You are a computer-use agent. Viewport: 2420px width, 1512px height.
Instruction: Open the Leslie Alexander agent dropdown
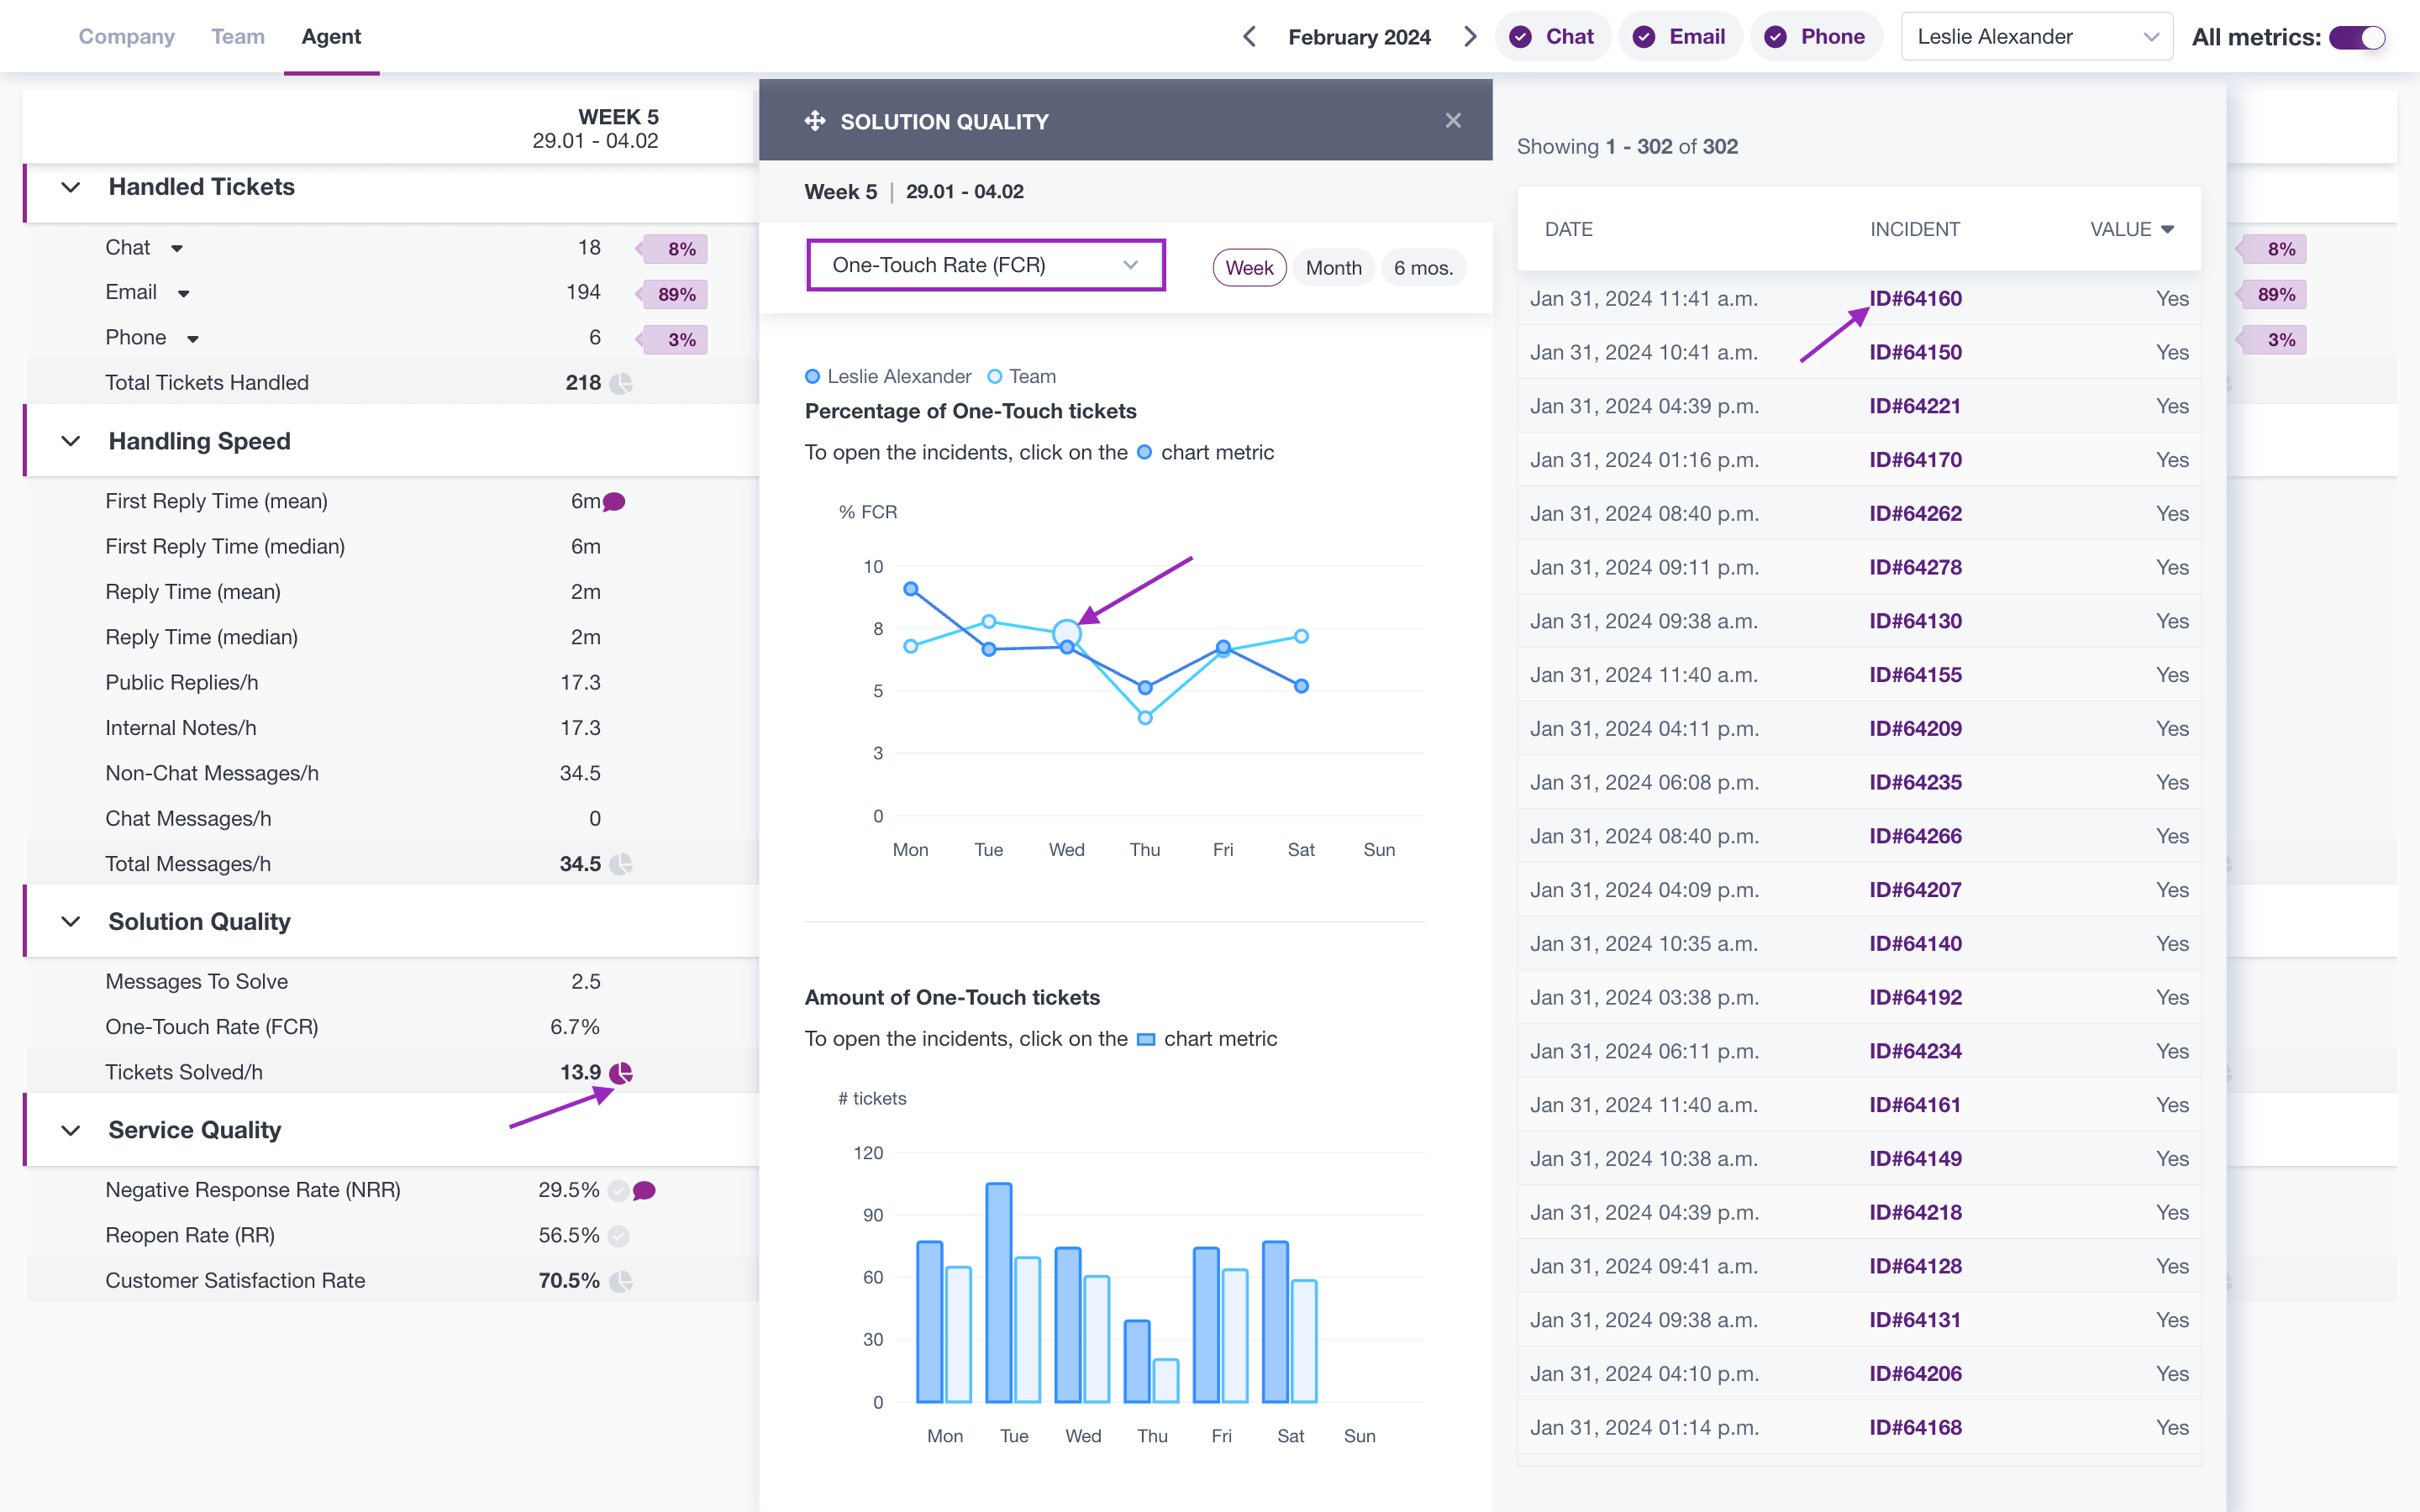tap(2036, 37)
